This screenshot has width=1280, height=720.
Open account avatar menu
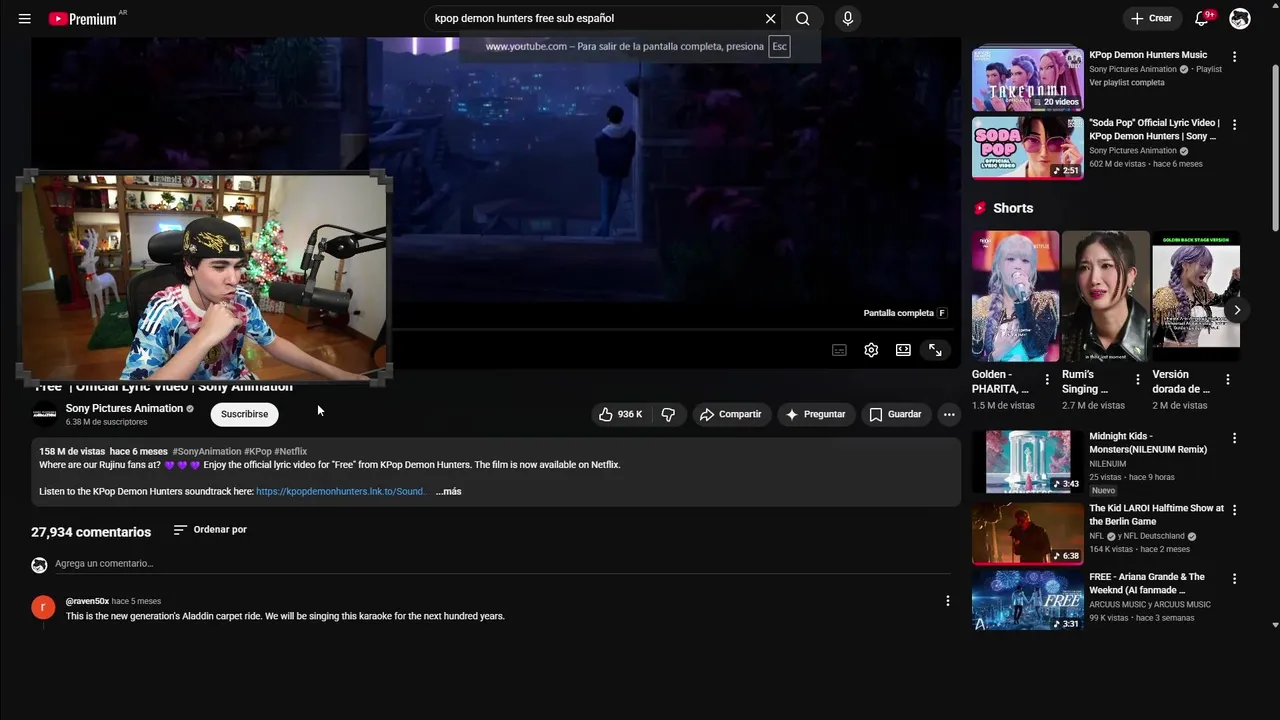pyautogui.click(x=1240, y=19)
